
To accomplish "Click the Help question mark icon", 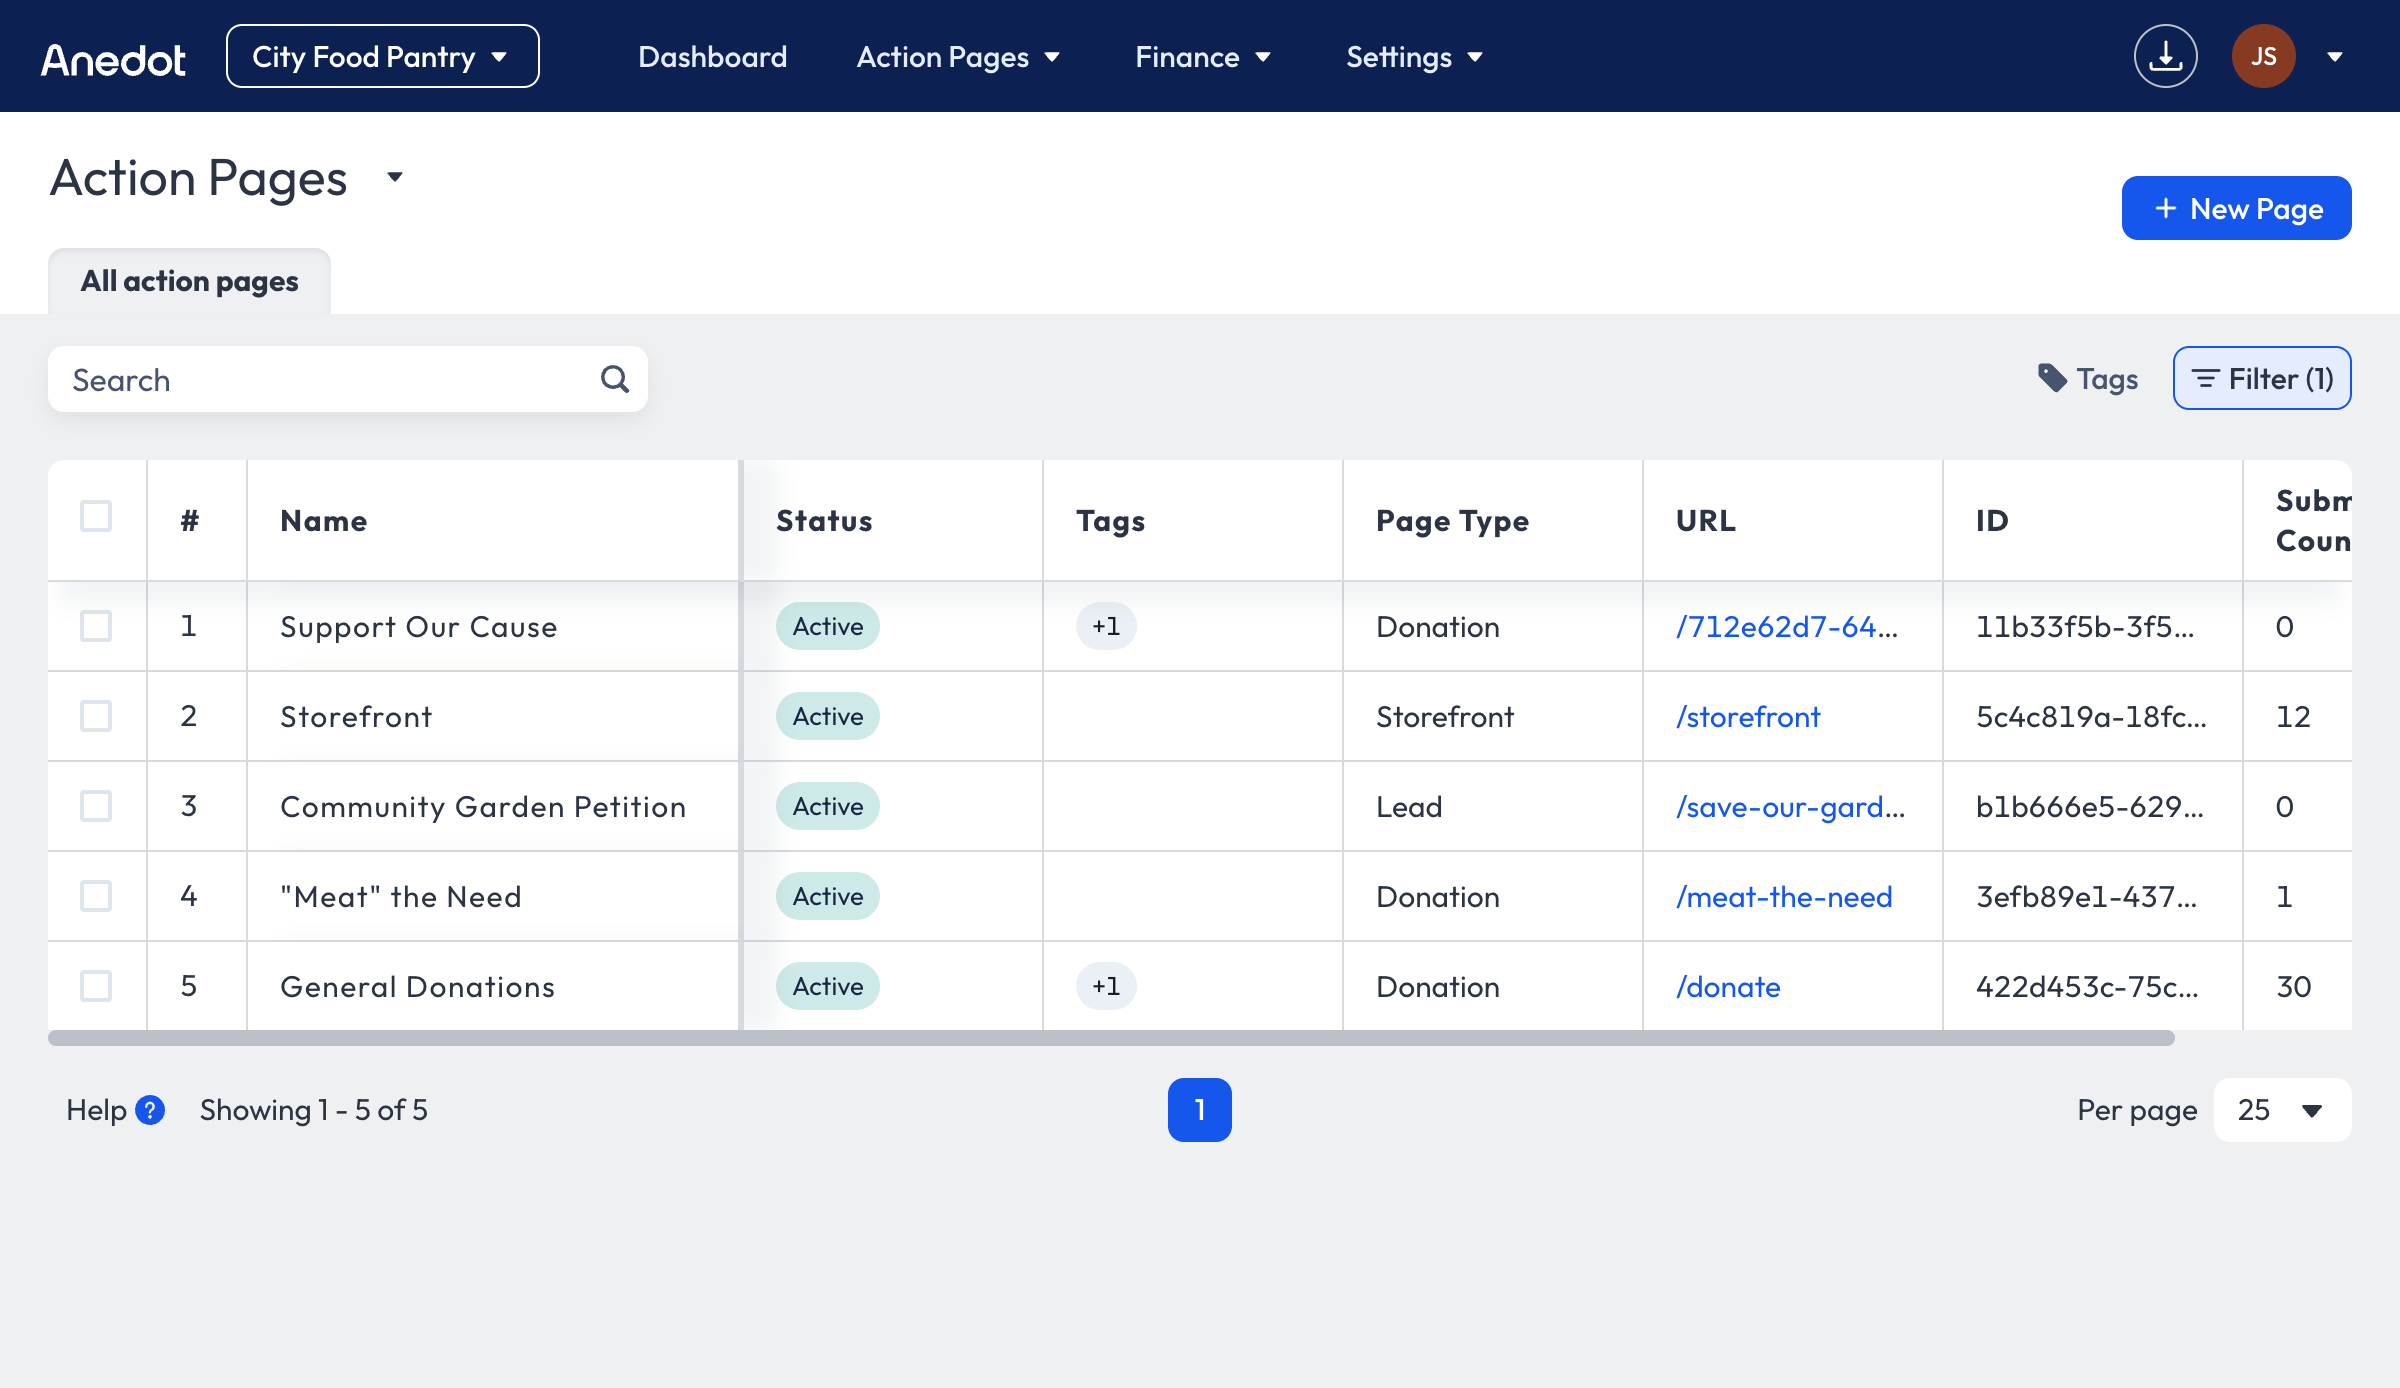I will point(150,1110).
